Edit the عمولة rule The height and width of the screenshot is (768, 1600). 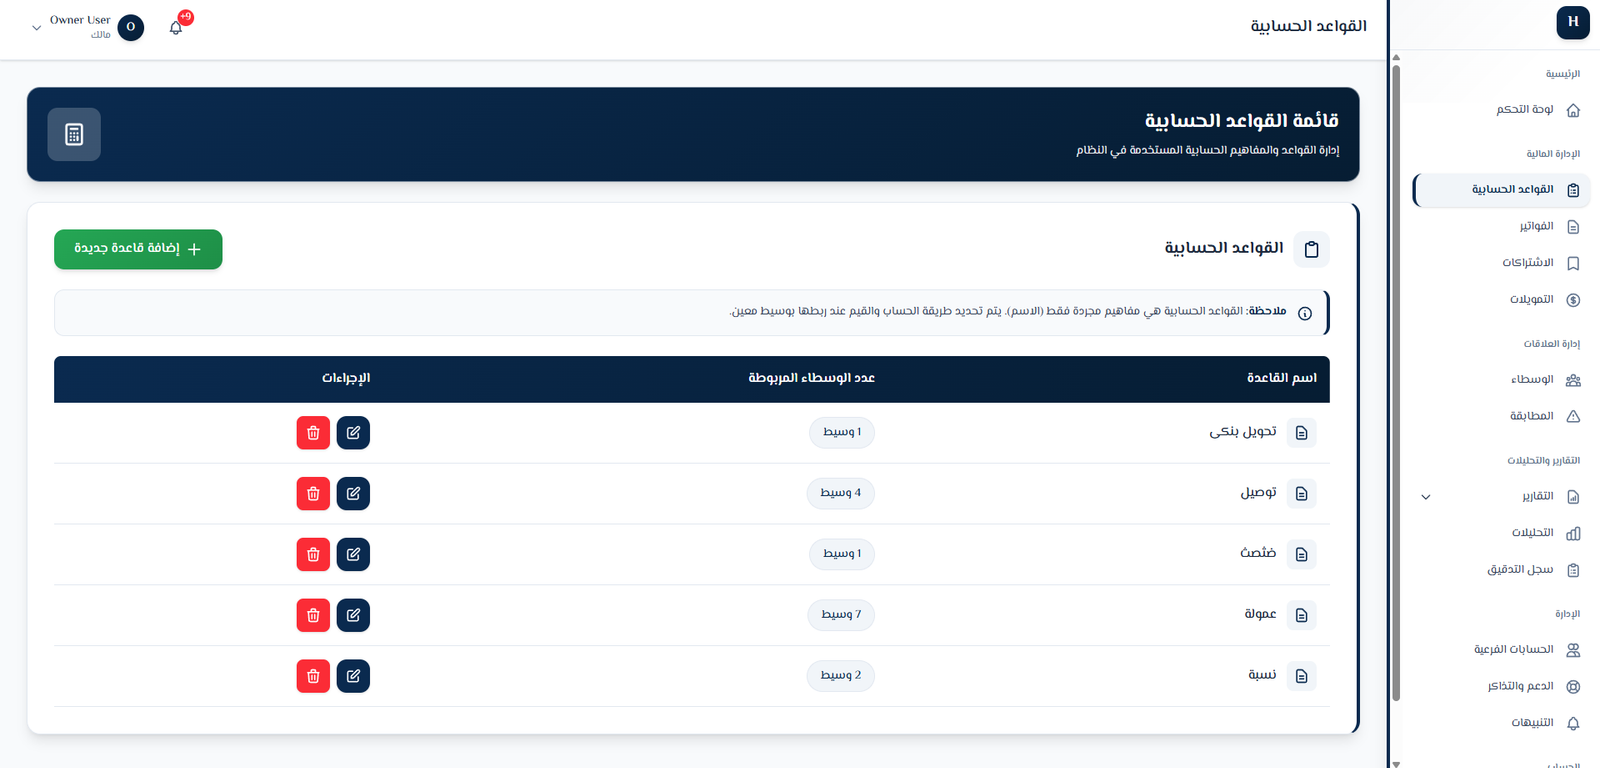coord(353,615)
